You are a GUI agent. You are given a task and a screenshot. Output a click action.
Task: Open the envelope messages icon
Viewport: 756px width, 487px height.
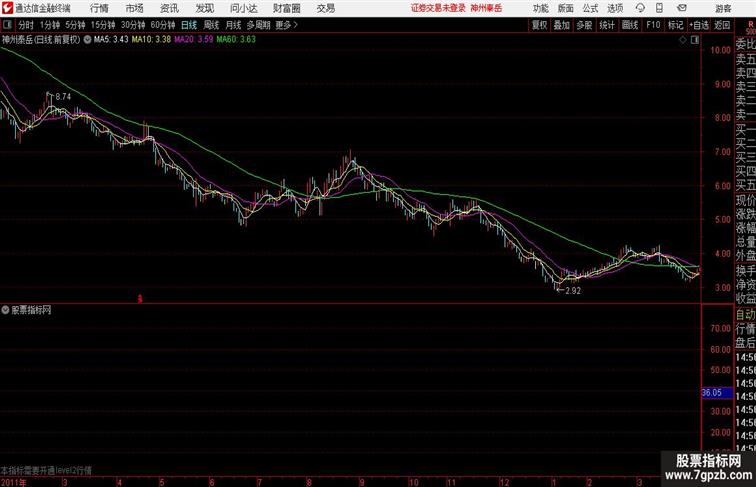(682, 8)
